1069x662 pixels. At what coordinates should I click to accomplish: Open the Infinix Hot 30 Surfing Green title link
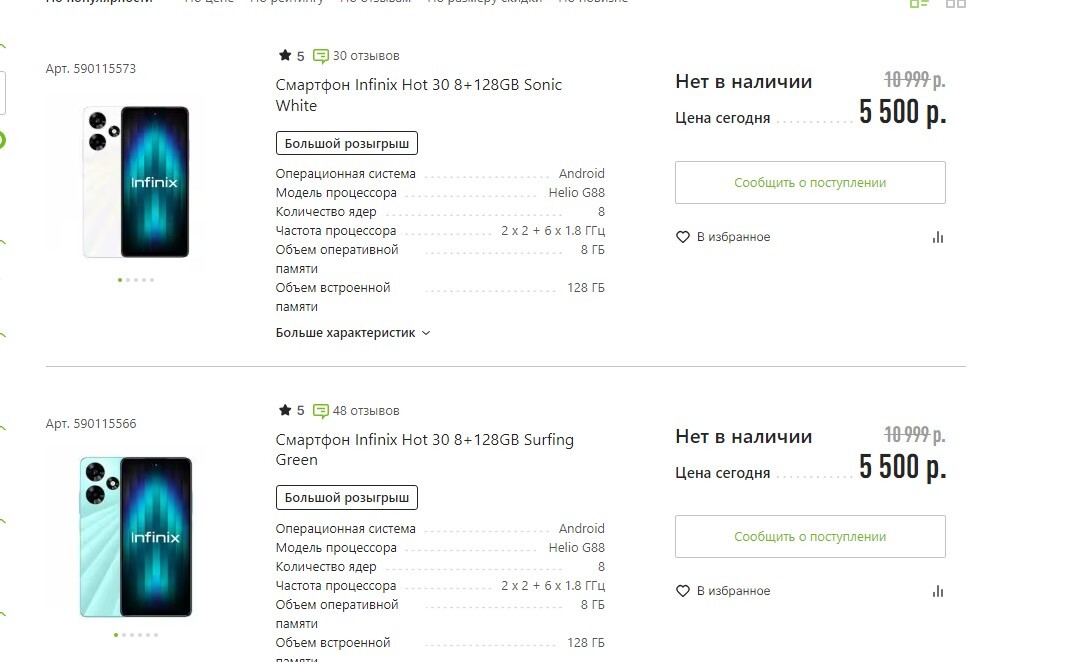pos(424,450)
